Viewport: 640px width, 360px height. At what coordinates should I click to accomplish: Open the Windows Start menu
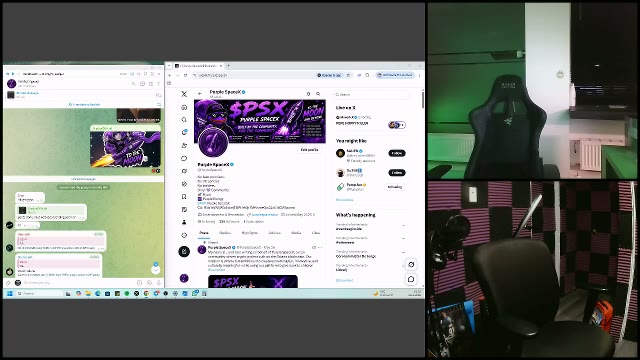[10, 293]
